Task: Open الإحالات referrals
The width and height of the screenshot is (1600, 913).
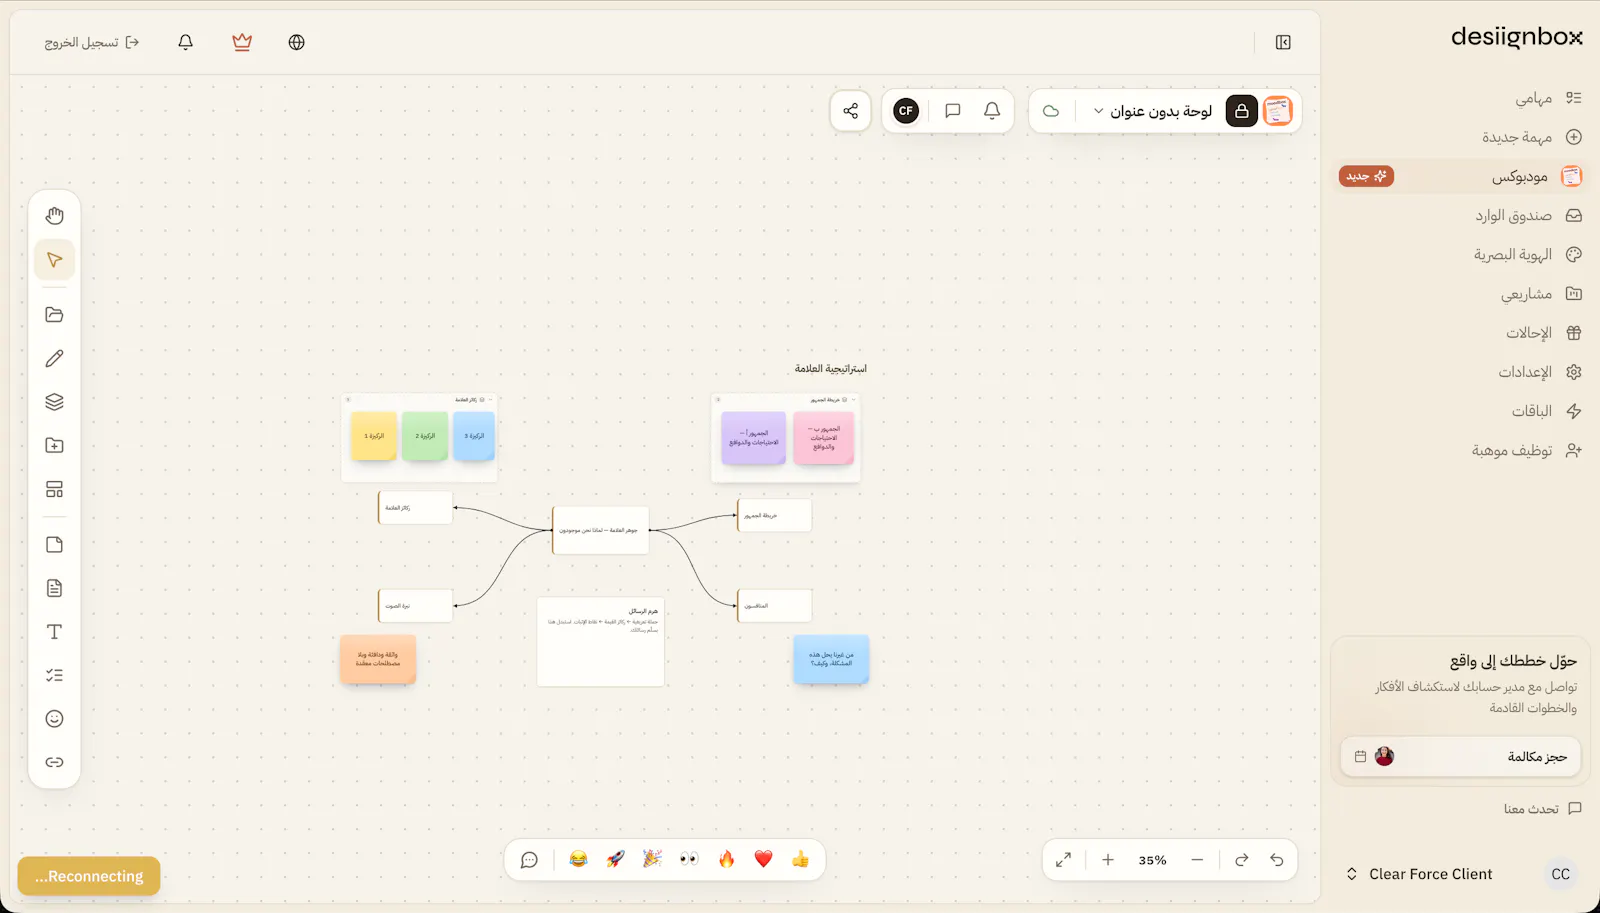Action: 1544,333
